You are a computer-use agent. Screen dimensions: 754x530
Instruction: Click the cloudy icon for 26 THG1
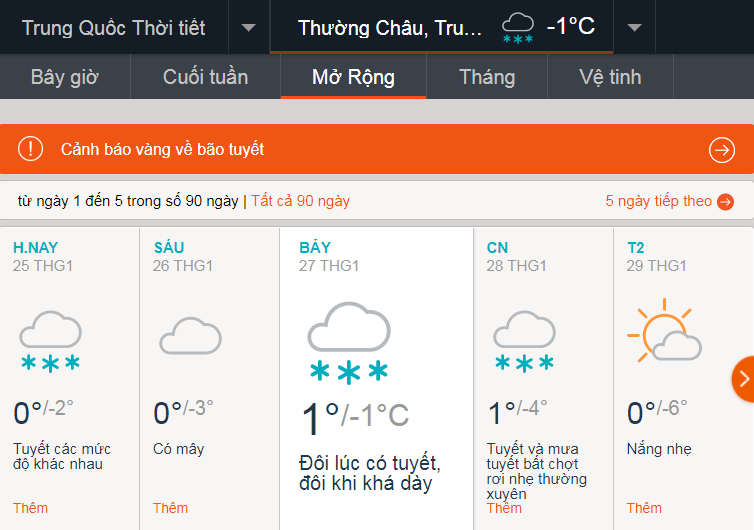[189, 335]
